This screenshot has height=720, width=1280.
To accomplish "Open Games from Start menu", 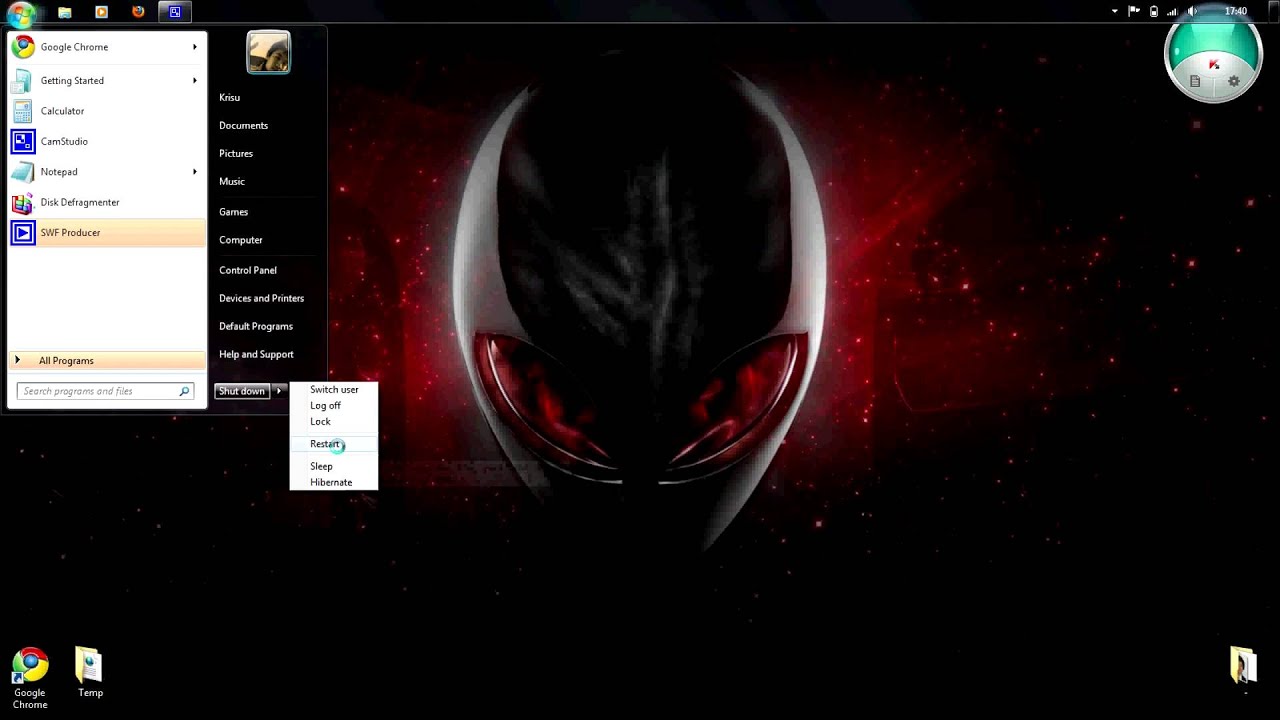I will point(233,212).
